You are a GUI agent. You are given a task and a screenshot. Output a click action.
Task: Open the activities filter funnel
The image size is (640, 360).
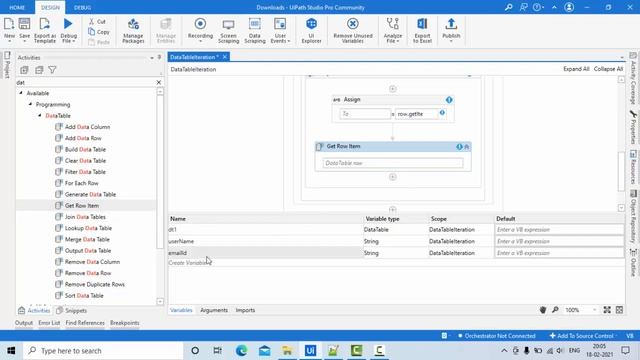pos(52,70)
